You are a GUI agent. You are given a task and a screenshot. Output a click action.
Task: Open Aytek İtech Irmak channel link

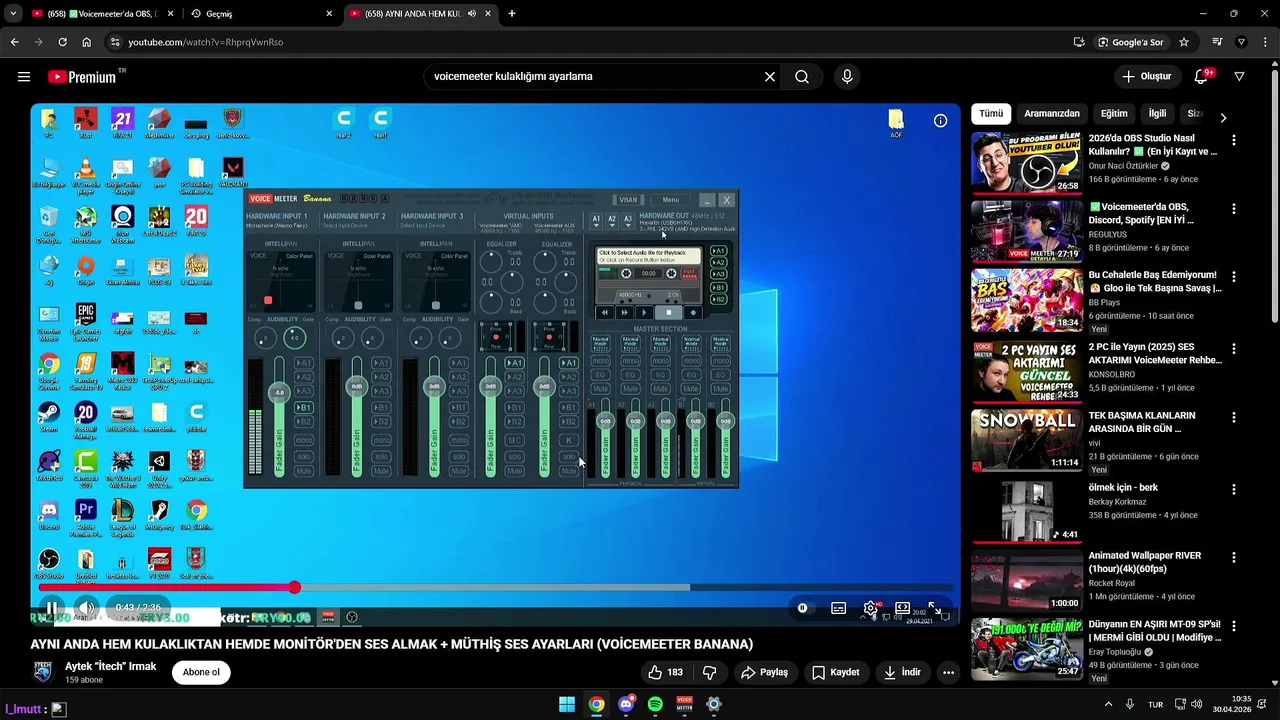pos(111,666)
